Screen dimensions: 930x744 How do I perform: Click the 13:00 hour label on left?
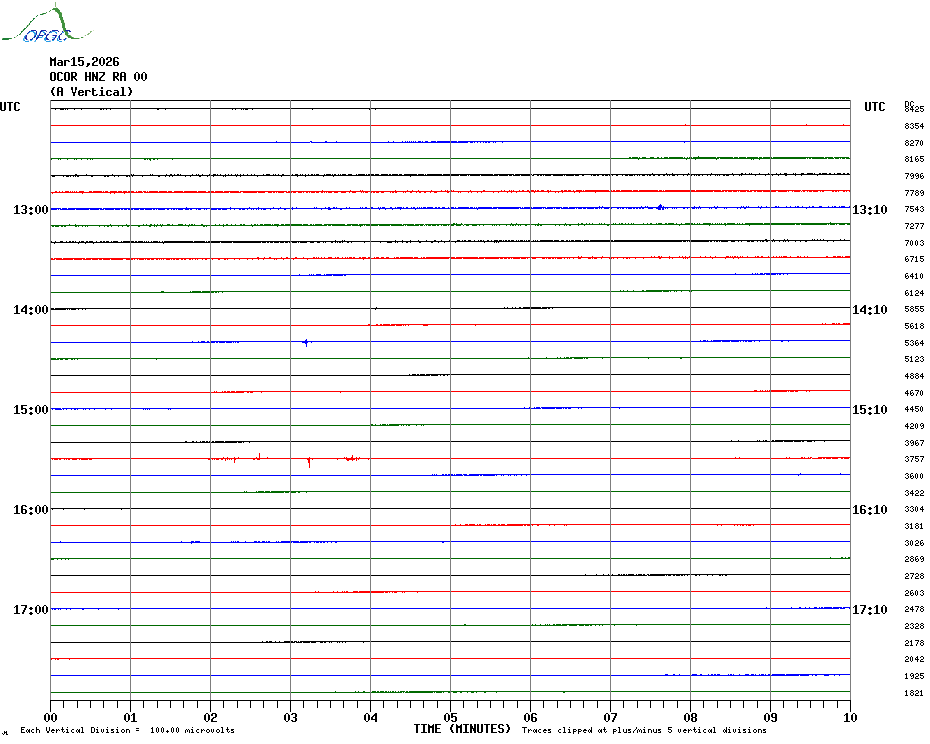(x=30, y=210)
